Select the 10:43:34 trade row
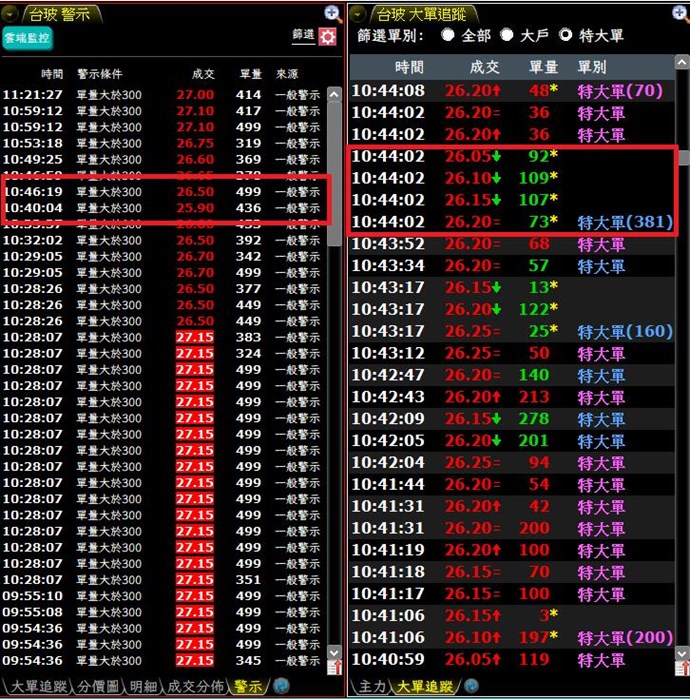The height and width of the screenshot is (699, 690). tap(512, 266)
